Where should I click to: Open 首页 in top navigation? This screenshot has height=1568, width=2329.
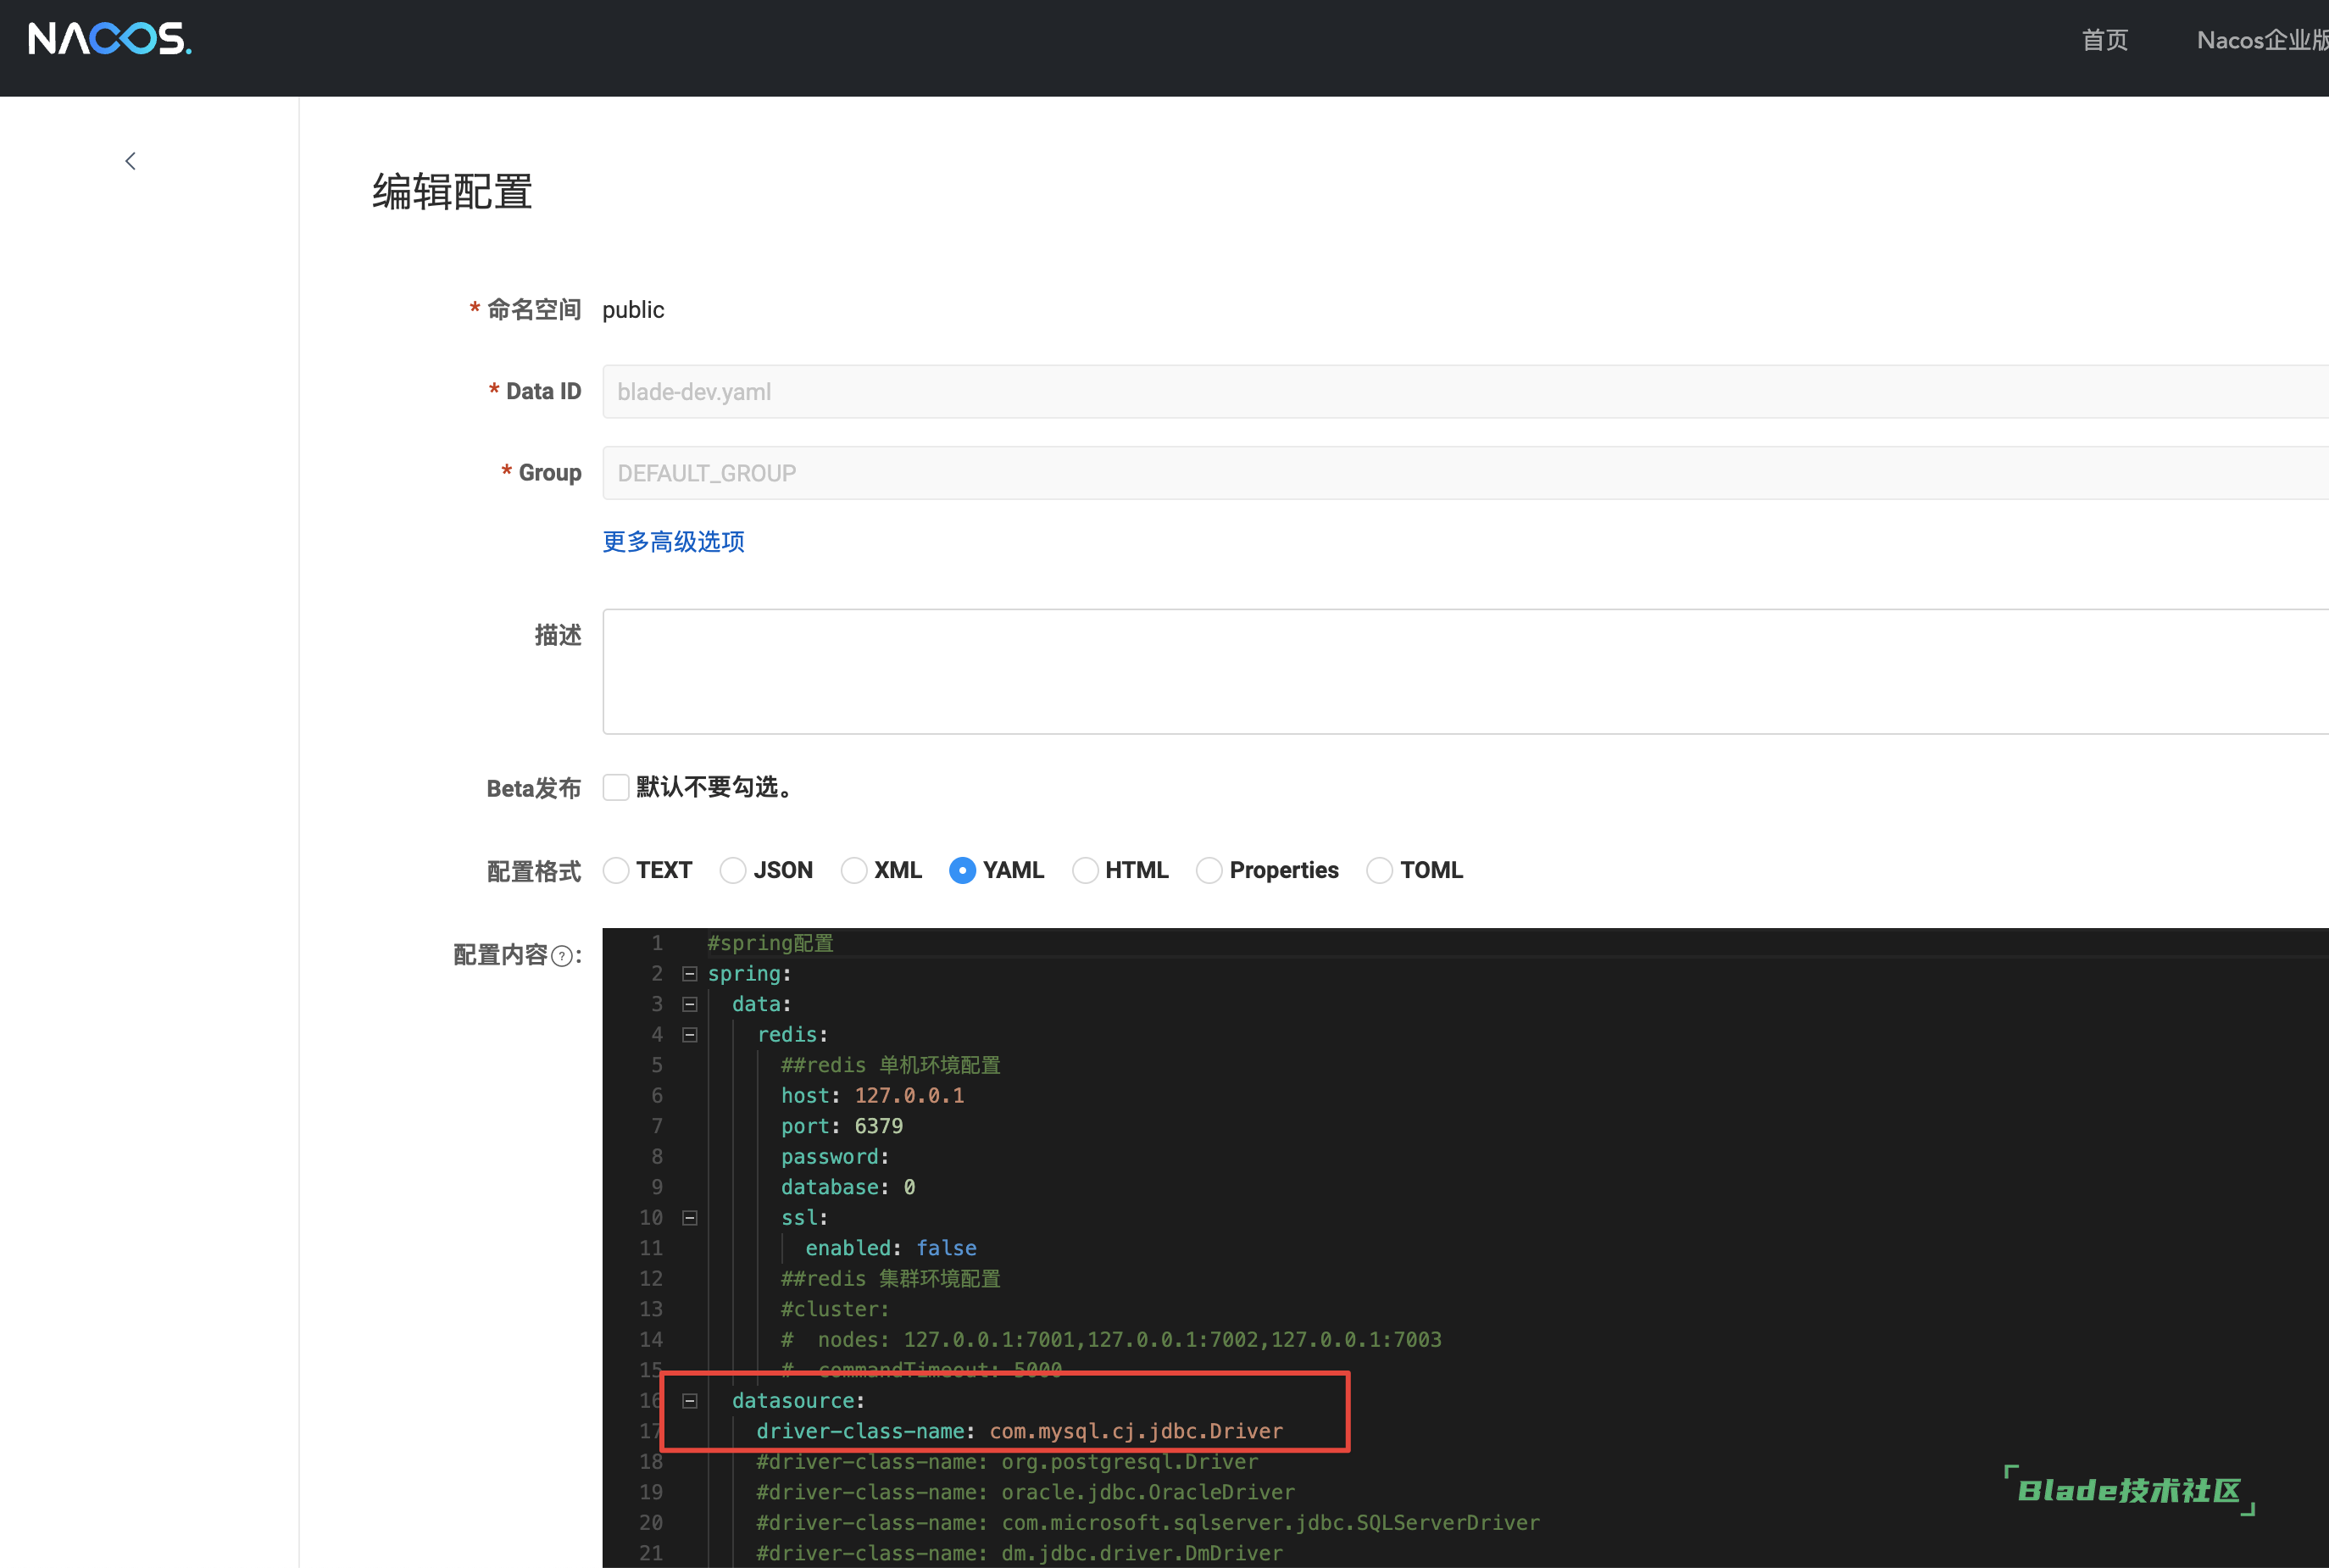click(x=2105, y=40)
